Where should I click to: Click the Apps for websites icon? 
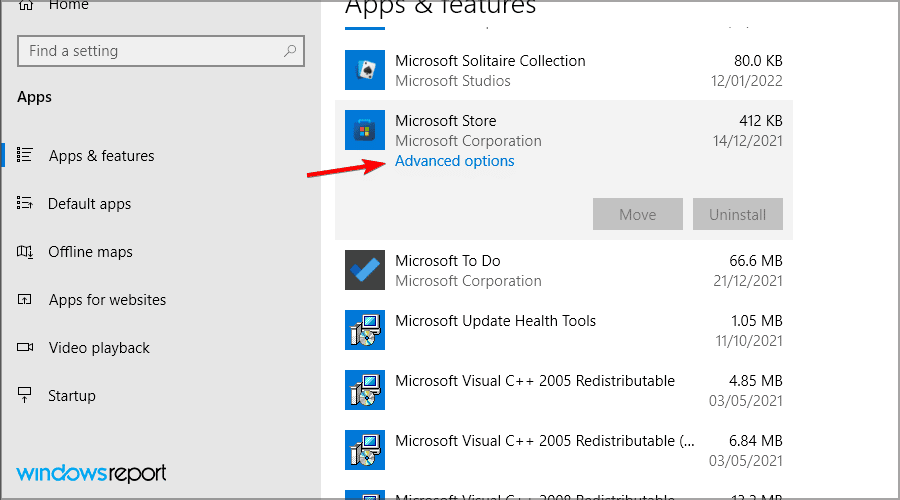25,299
